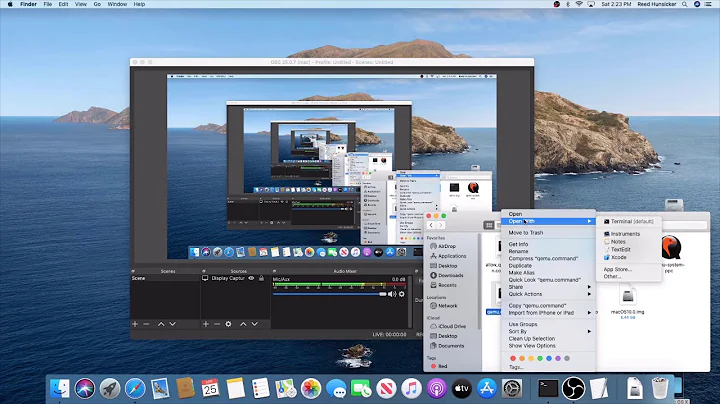This screenshot has width=720, height=404.
Task: Expand the Quick Actions submenu
Action: point(548,294)
